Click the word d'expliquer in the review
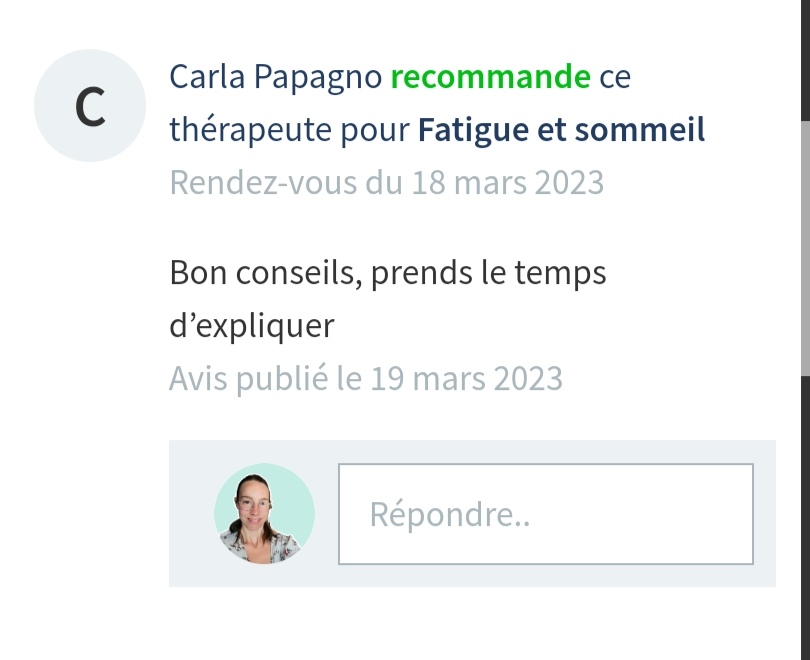Image resolution: width=810 pixels, height=660 pixels. coord(252,326)
